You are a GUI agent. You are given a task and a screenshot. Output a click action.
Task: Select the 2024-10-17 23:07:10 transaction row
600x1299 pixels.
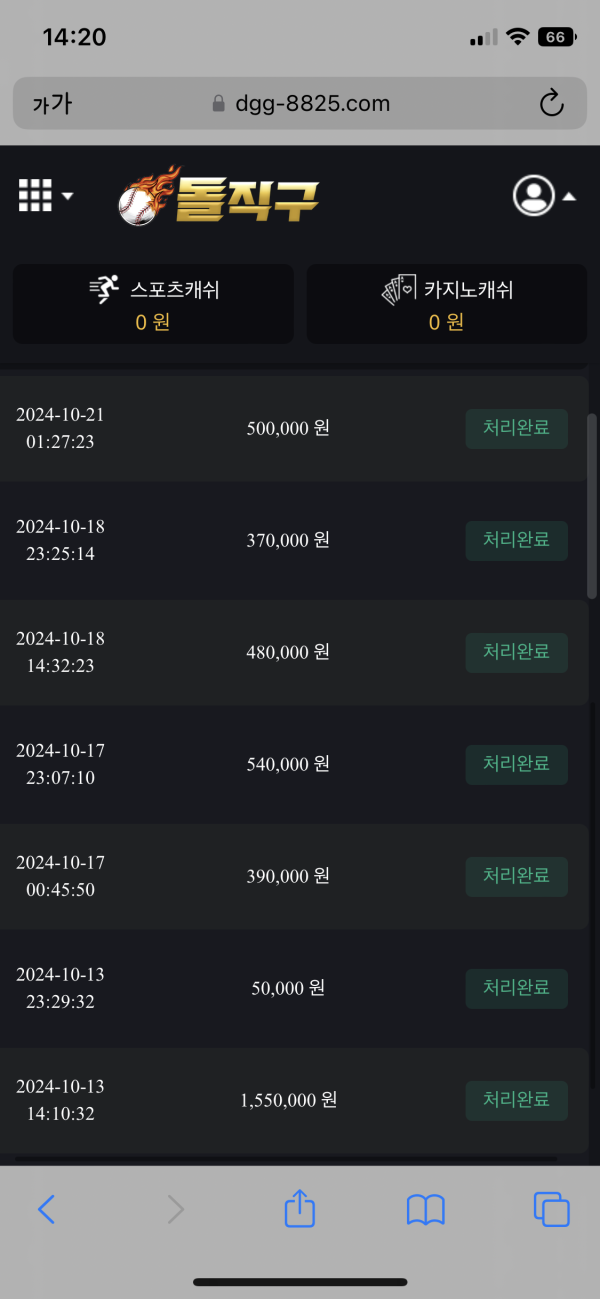tap(290, 764)
